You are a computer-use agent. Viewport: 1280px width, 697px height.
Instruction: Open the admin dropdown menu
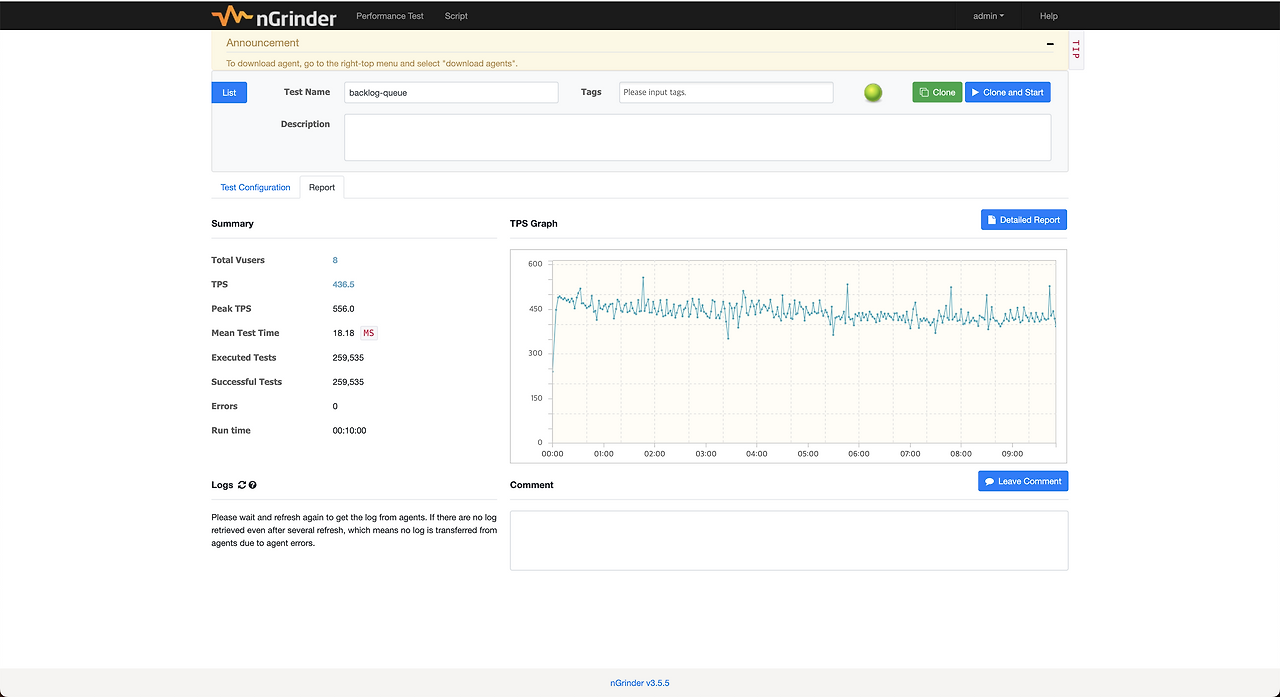coord(988,16)
